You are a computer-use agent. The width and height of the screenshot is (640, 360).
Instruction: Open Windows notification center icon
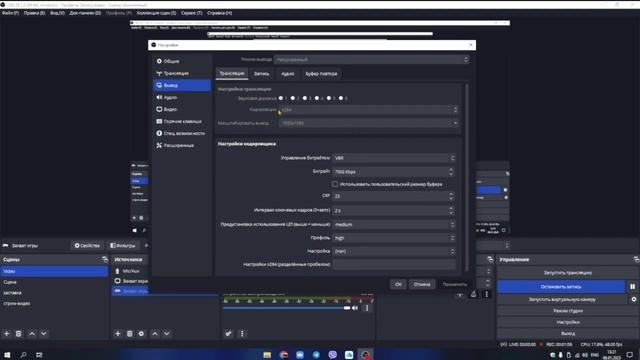coord(630,355)
